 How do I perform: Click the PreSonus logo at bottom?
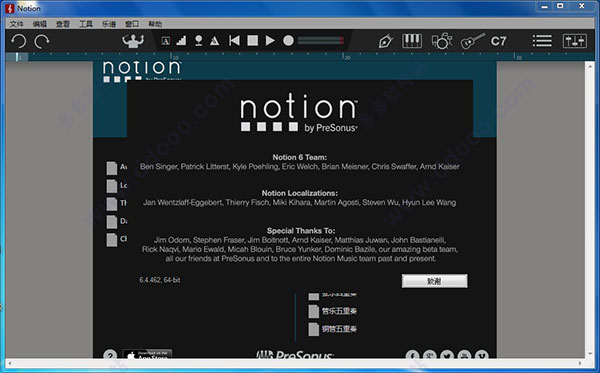pos(295,355)
